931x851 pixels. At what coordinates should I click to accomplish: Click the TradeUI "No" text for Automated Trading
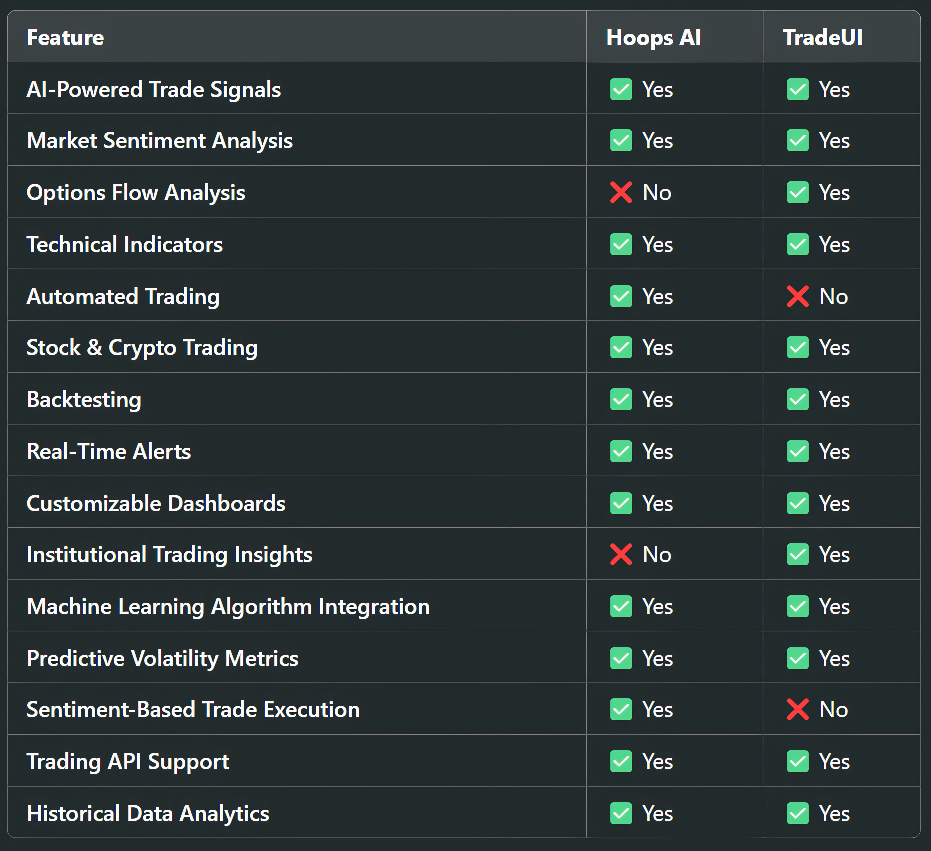coord(834,297)
